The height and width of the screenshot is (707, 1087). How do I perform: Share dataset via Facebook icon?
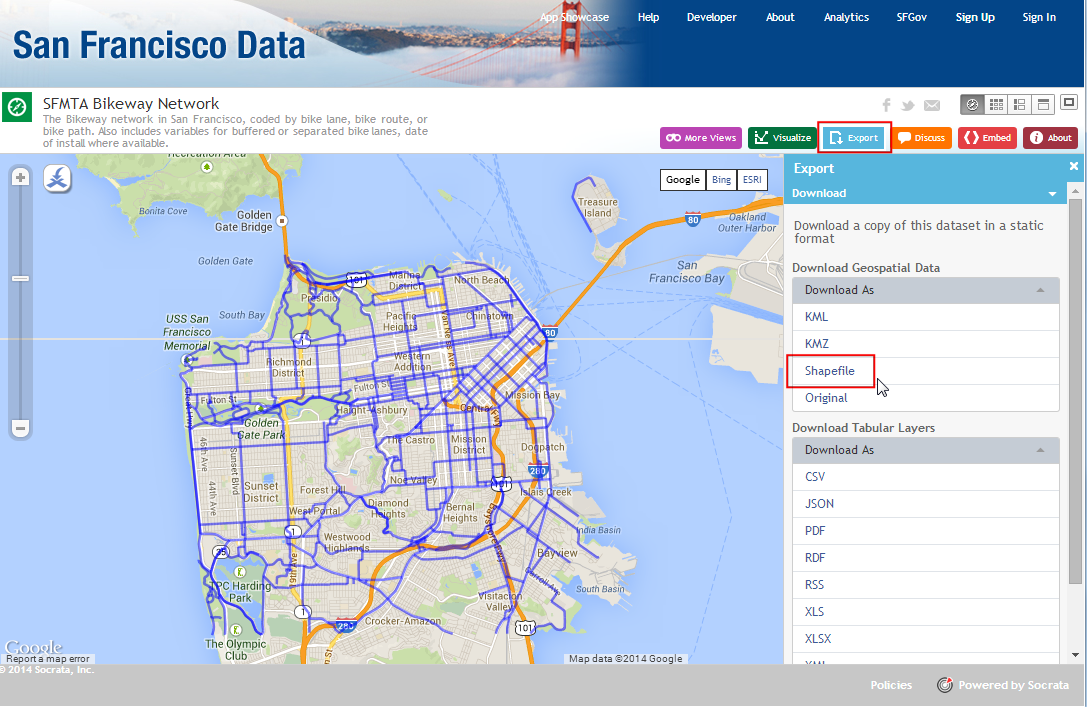click(886, 105)
